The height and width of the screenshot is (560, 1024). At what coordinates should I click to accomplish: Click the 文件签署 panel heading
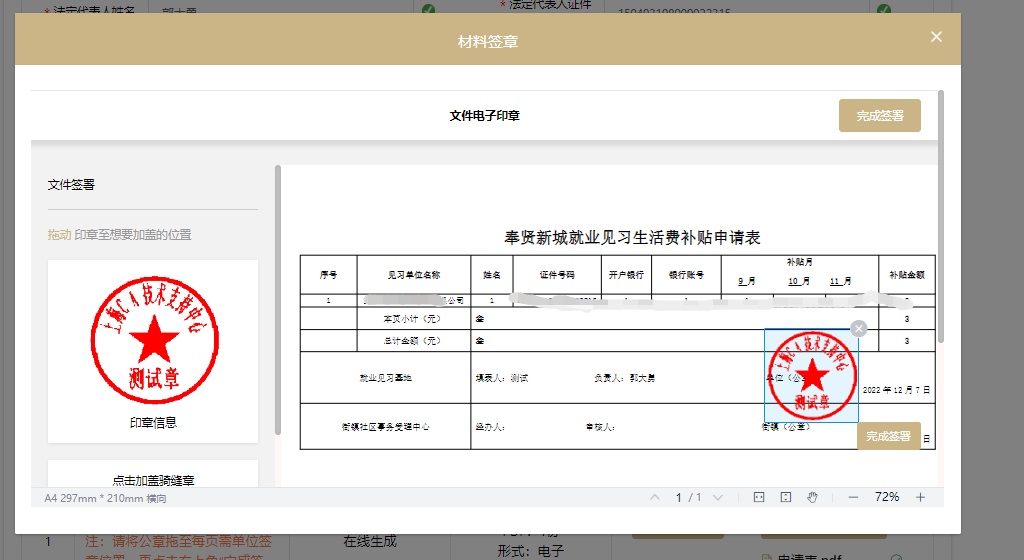(x=71, y=185)
